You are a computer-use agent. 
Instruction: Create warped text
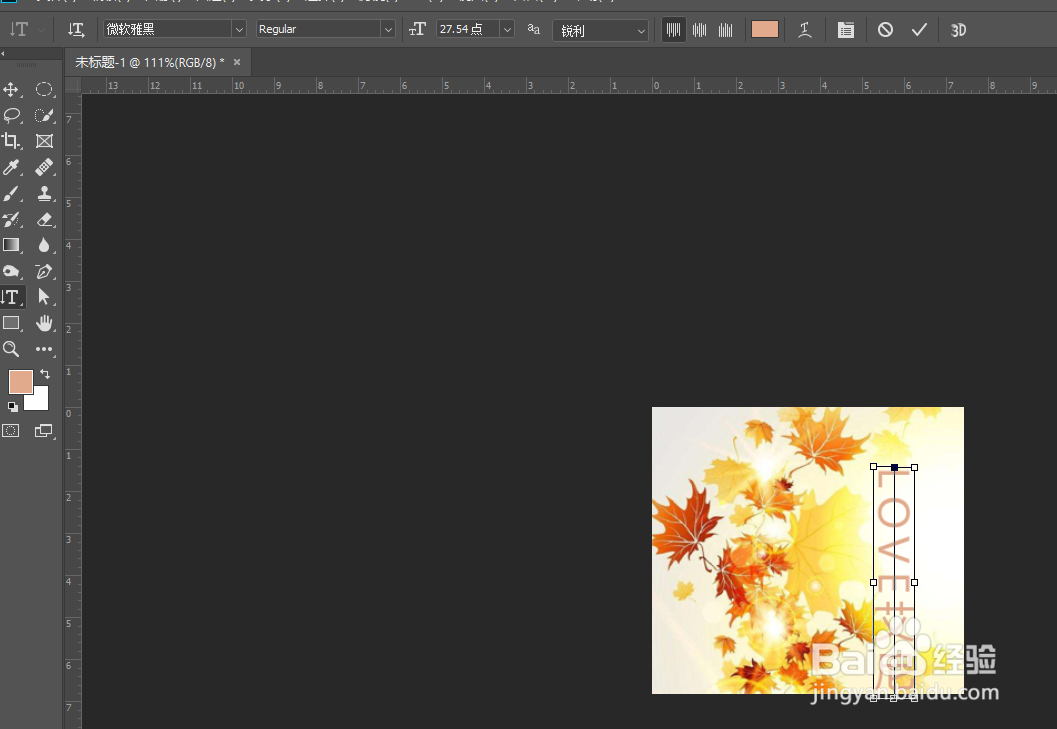click(x=805, y=30)
